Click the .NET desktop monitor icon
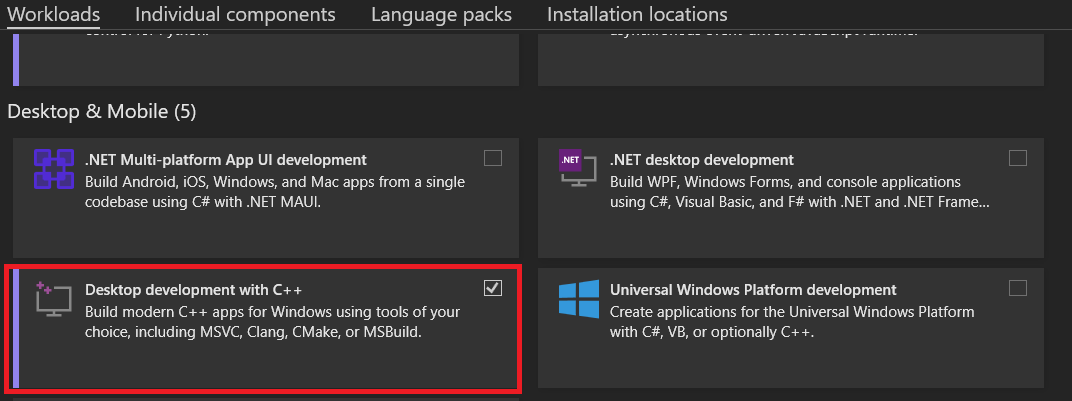1072x401 pixels. (578, 169)
